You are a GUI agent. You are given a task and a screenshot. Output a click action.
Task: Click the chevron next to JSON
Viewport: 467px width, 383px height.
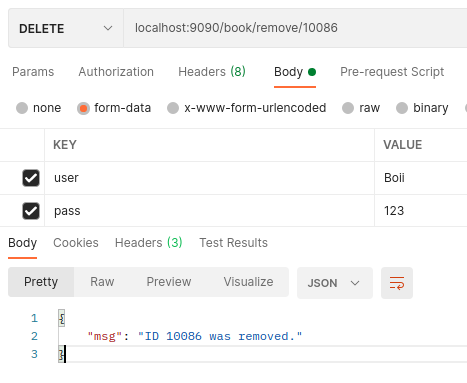click(x=355, y=283)
